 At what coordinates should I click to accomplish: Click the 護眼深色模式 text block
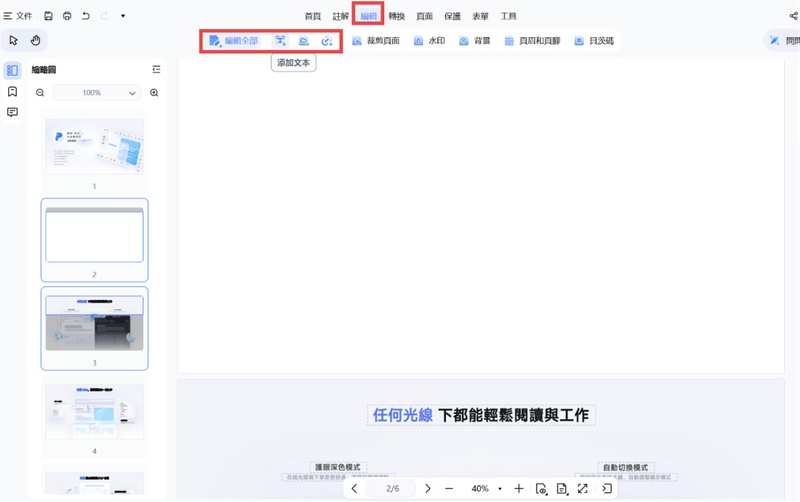pos(338,467)
